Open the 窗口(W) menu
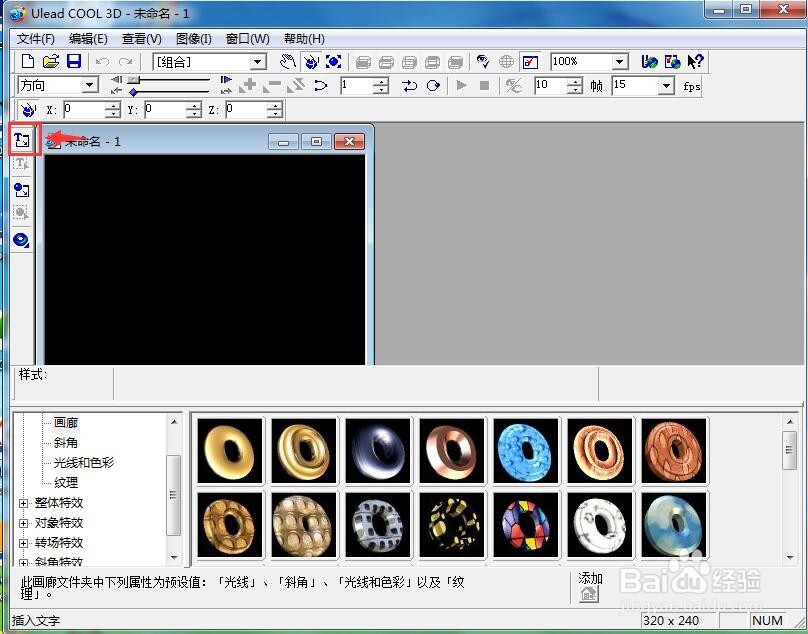Viewport: 808px width, 634px height. (x=247, y=39)
